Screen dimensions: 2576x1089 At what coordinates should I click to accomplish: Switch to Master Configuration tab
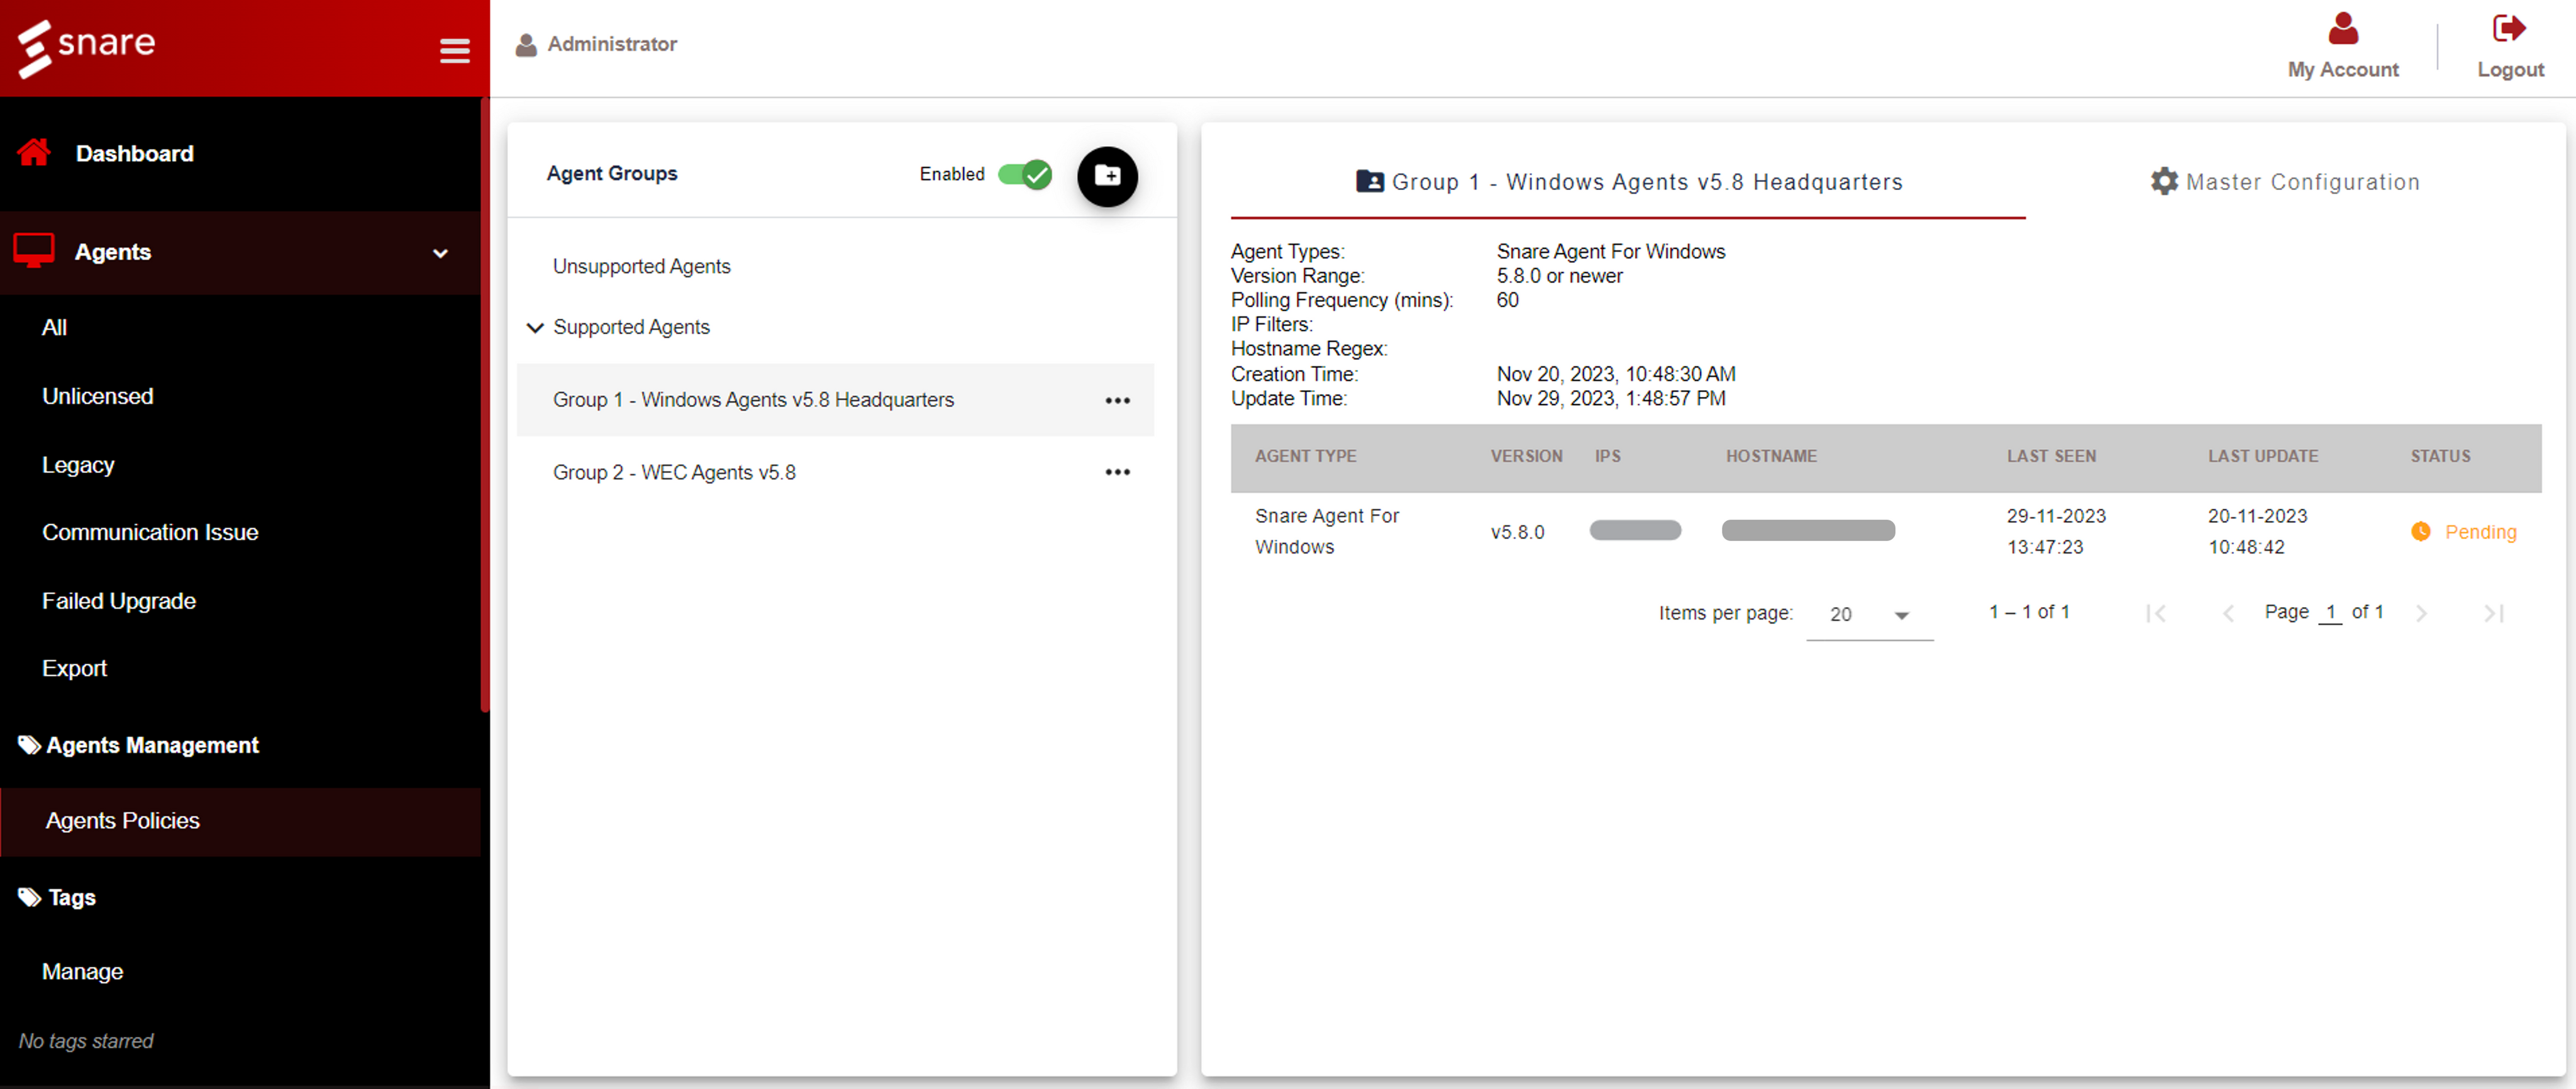pyautogui.click(x=2284, y=182)
